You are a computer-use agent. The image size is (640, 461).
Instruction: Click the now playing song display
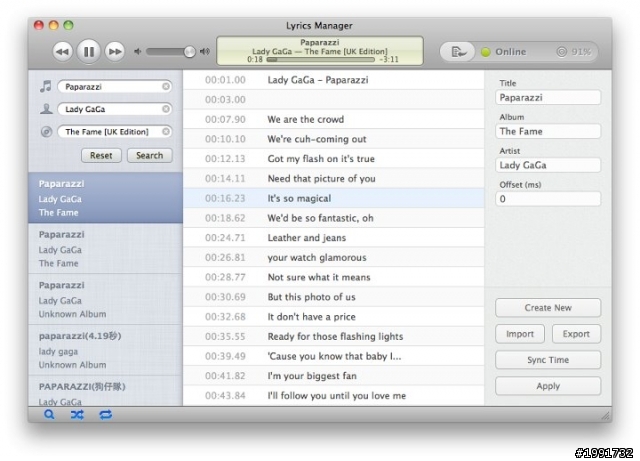click(x=320, y=51)
